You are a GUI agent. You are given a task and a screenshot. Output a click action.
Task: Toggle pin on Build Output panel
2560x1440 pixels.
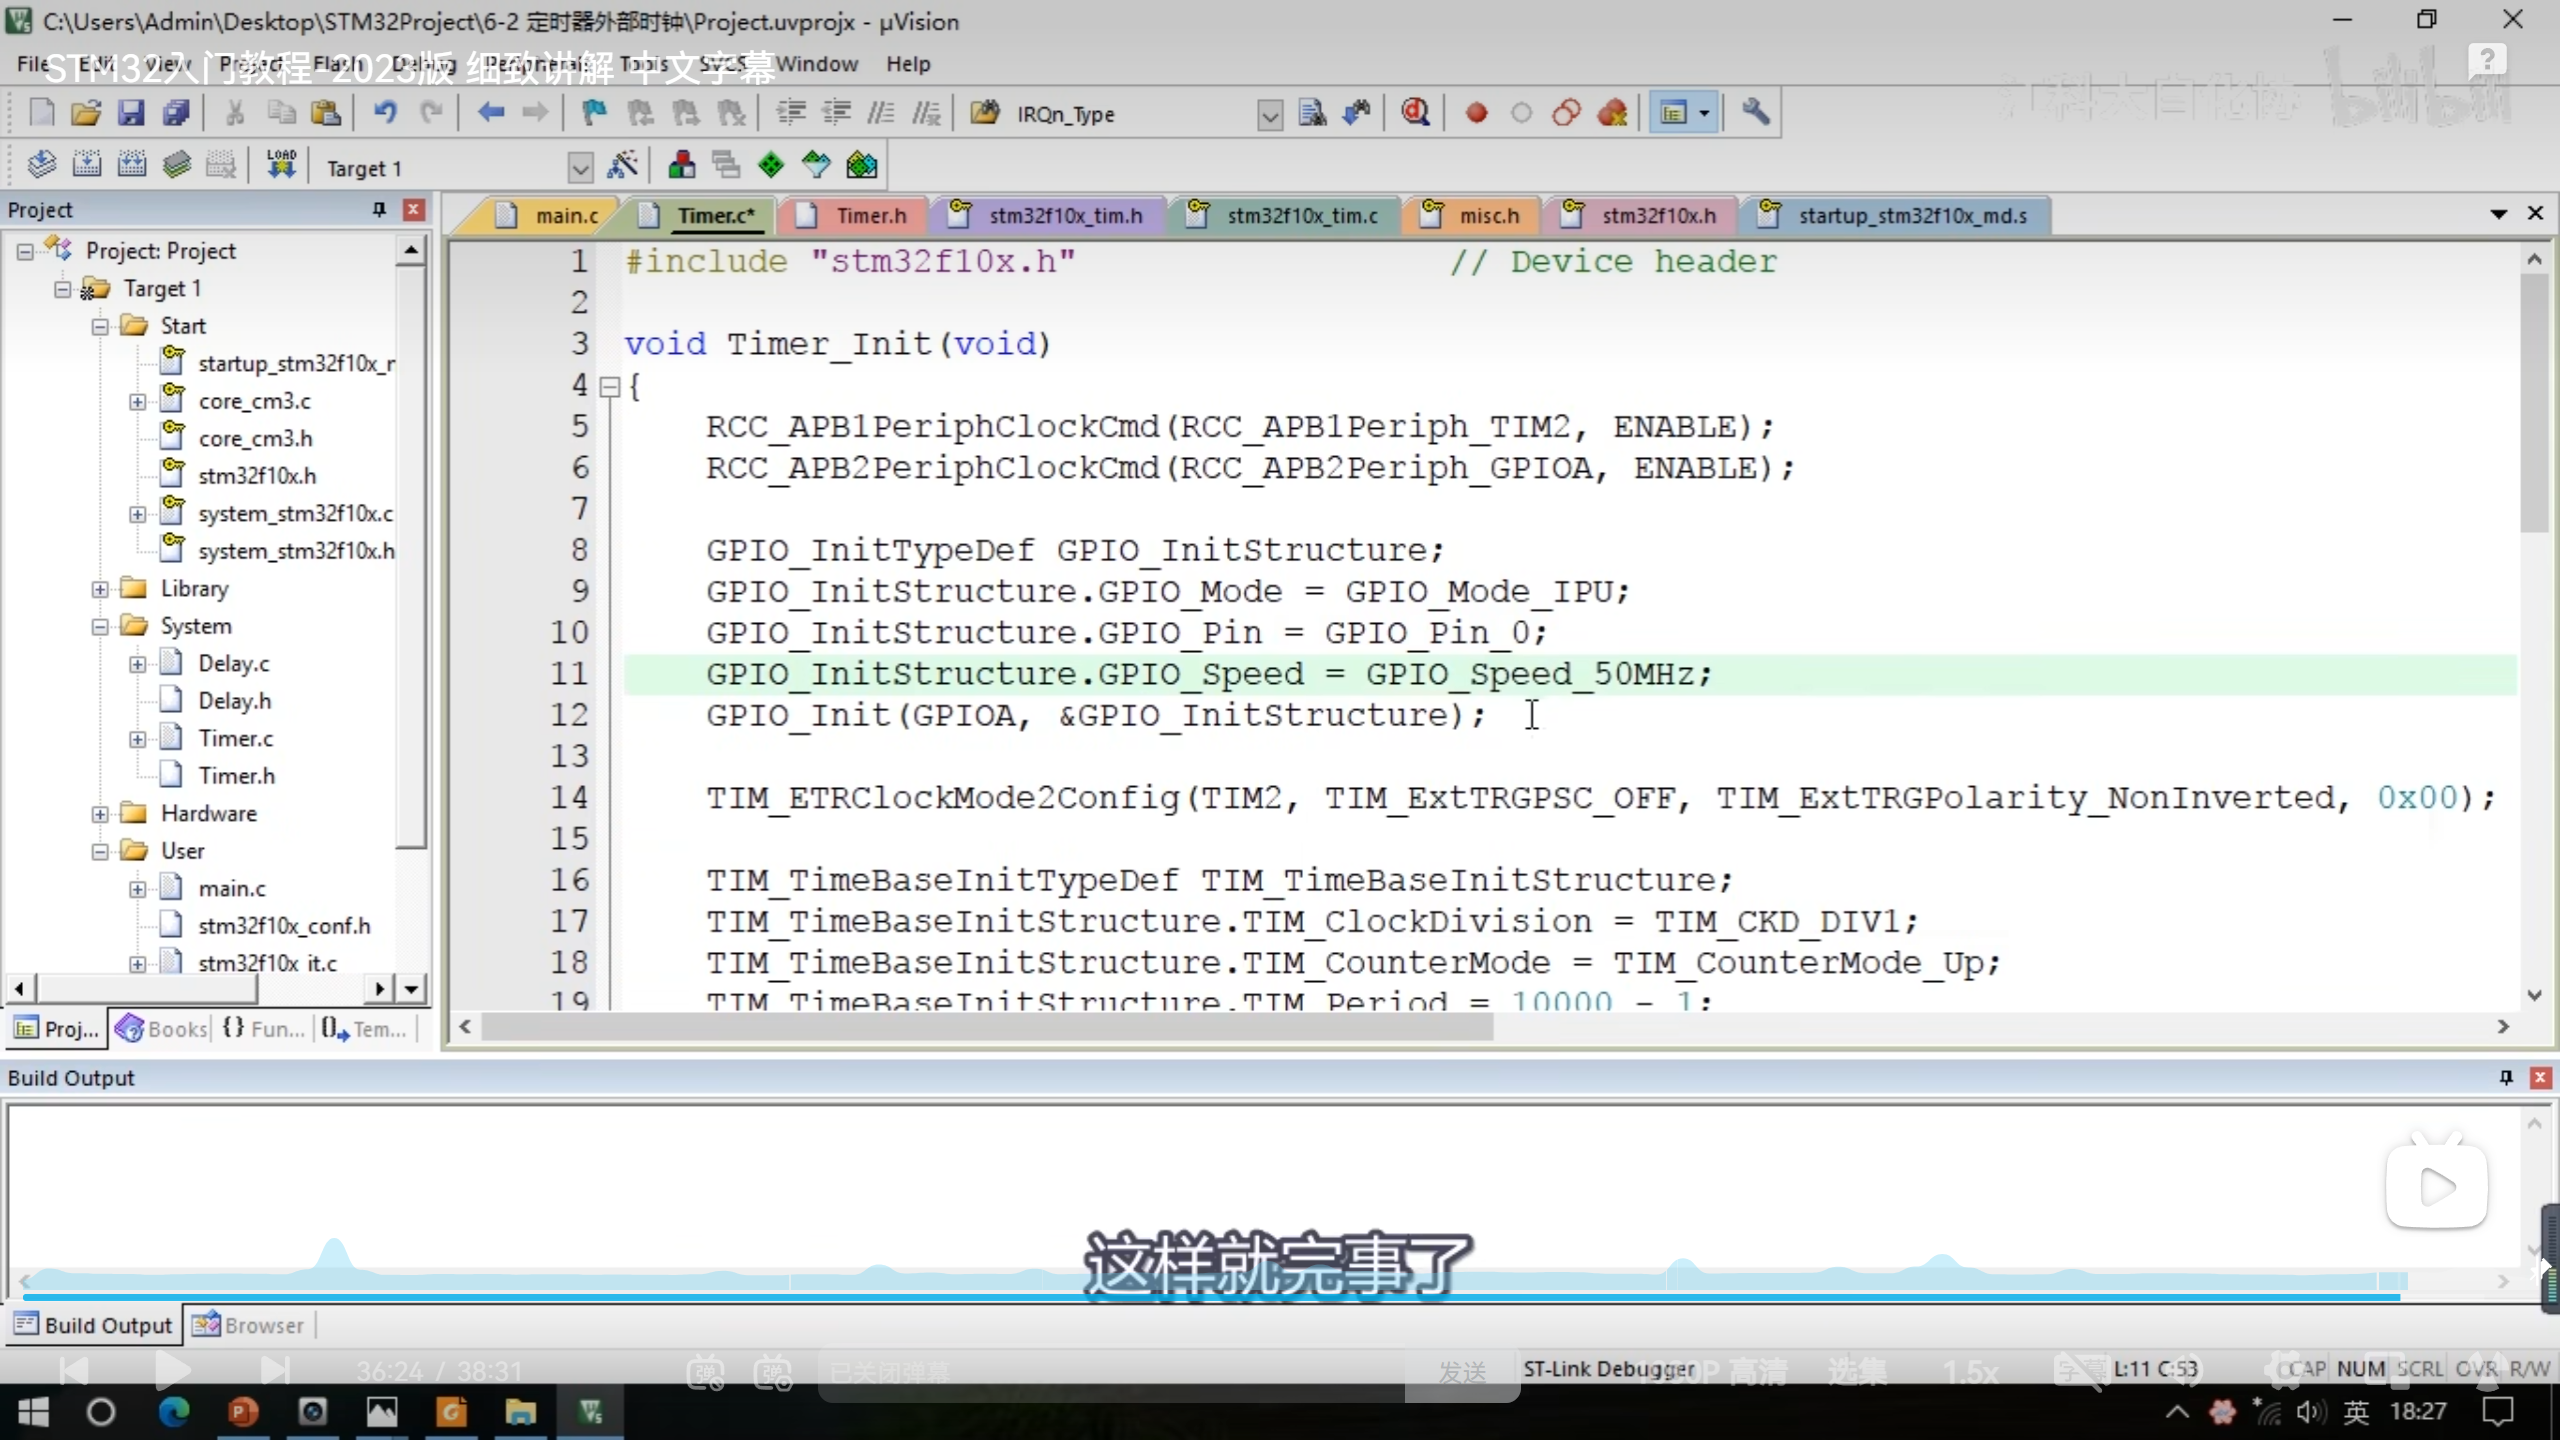[2505, 1077]
